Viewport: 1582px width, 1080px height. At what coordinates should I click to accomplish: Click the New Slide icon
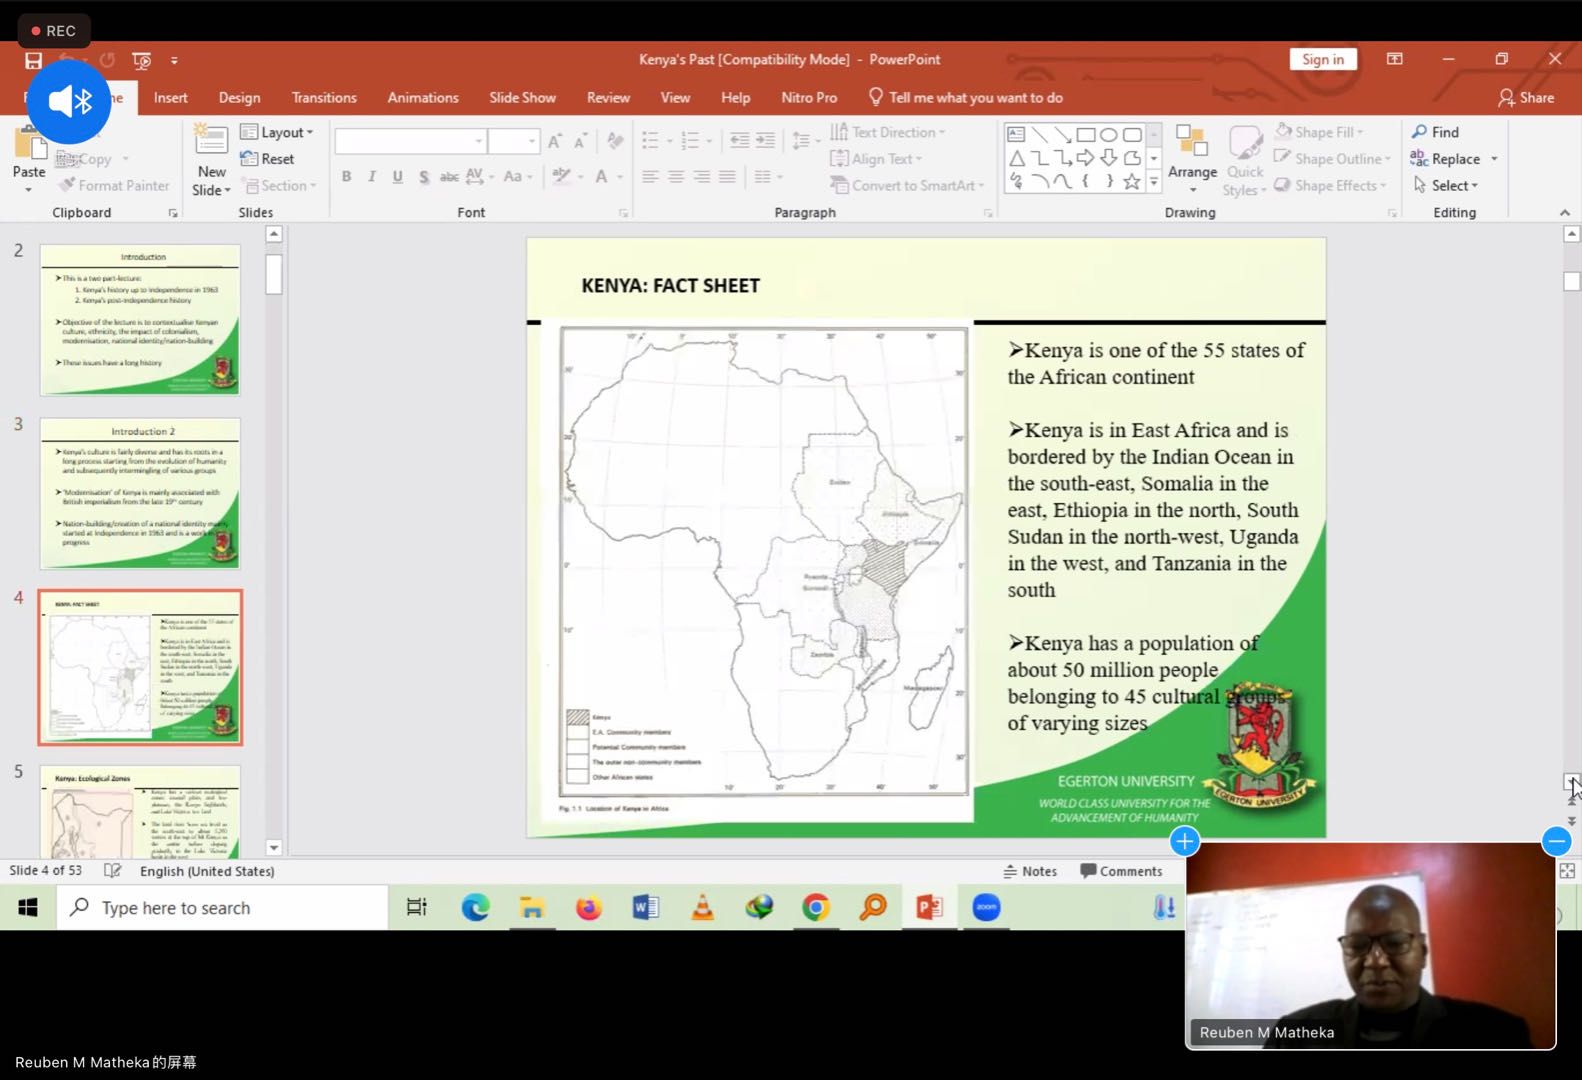tap(211, 141)
